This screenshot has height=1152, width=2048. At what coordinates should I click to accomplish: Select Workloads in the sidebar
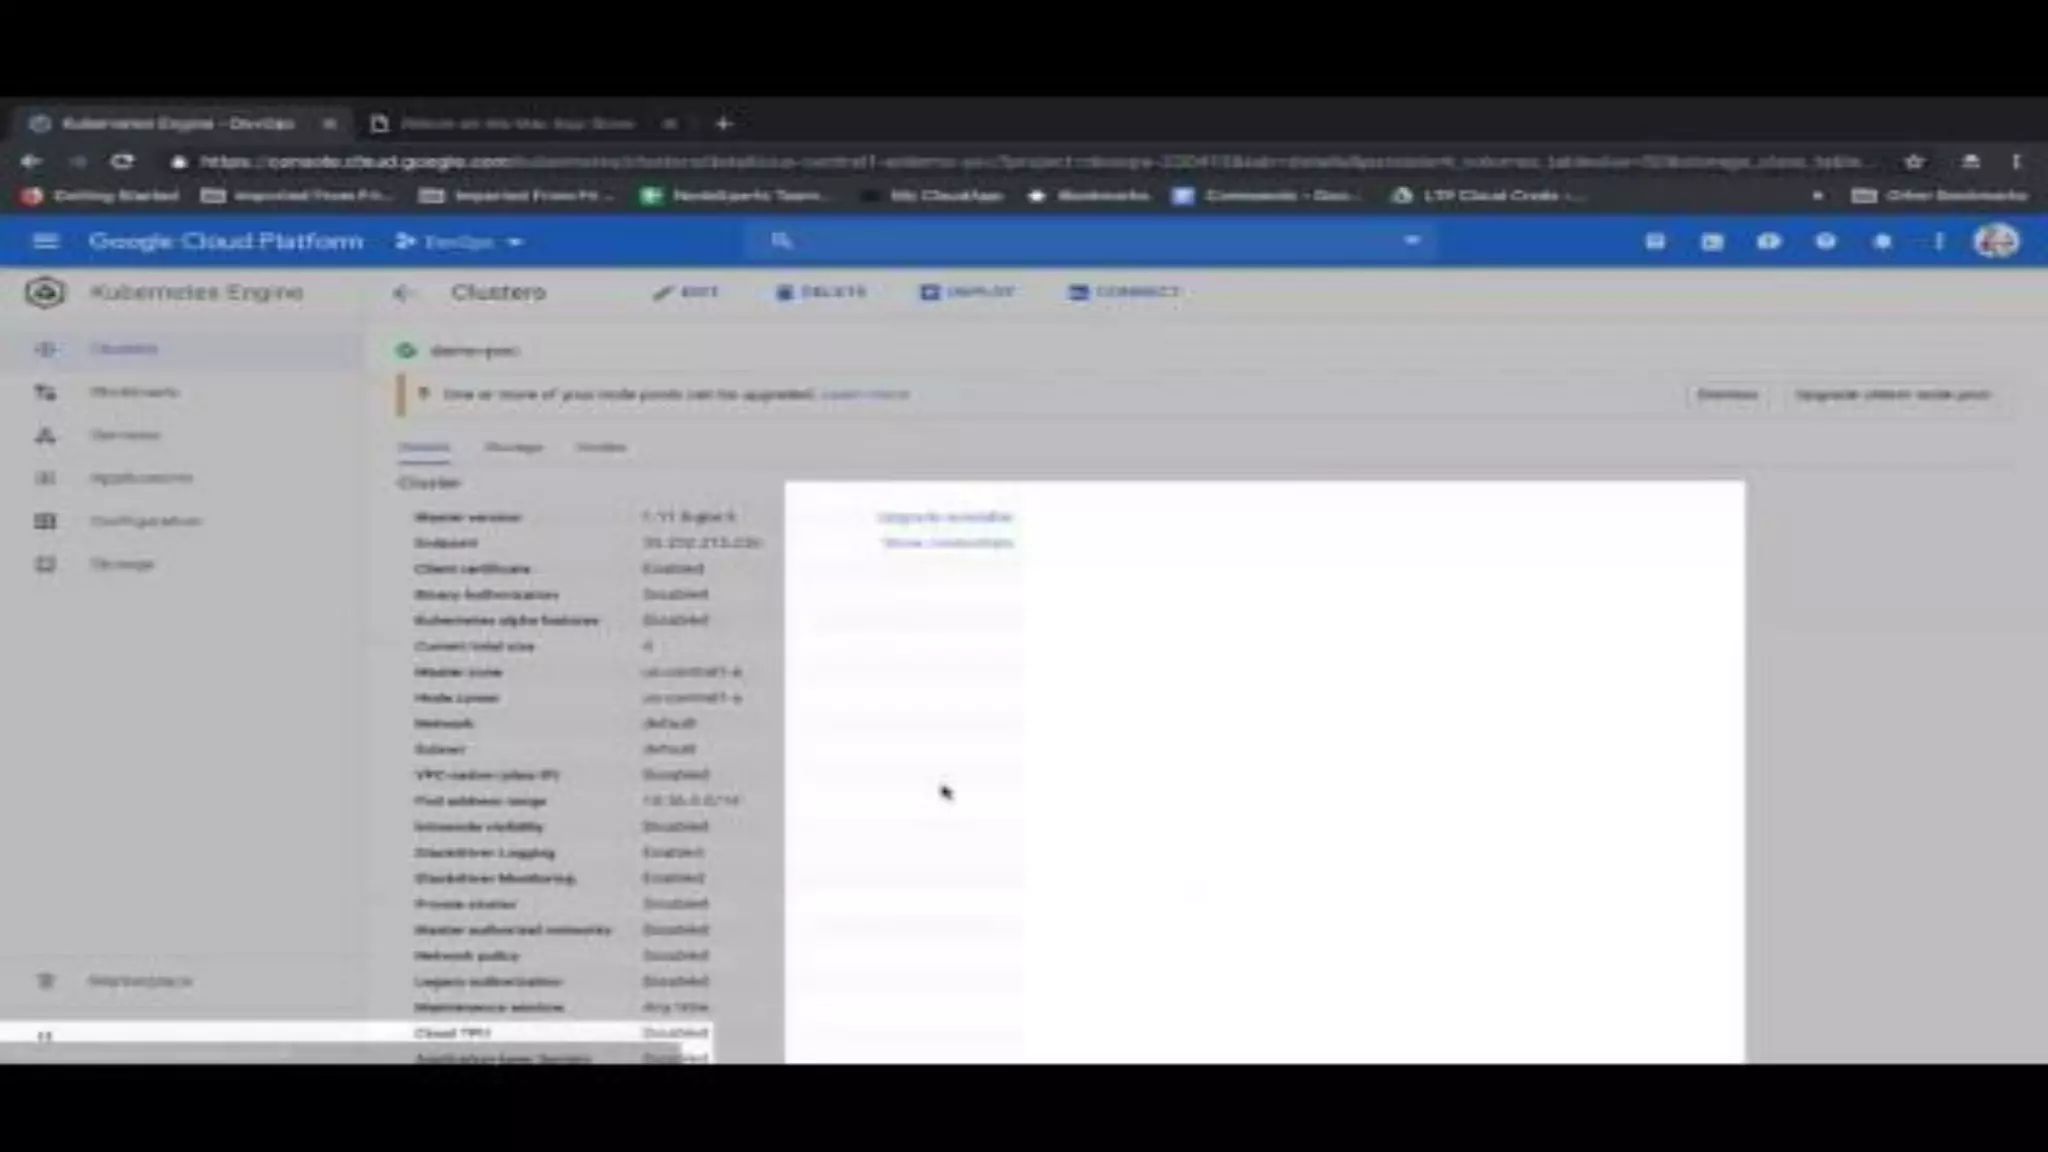pyautogui.click(x=134, y=392)
